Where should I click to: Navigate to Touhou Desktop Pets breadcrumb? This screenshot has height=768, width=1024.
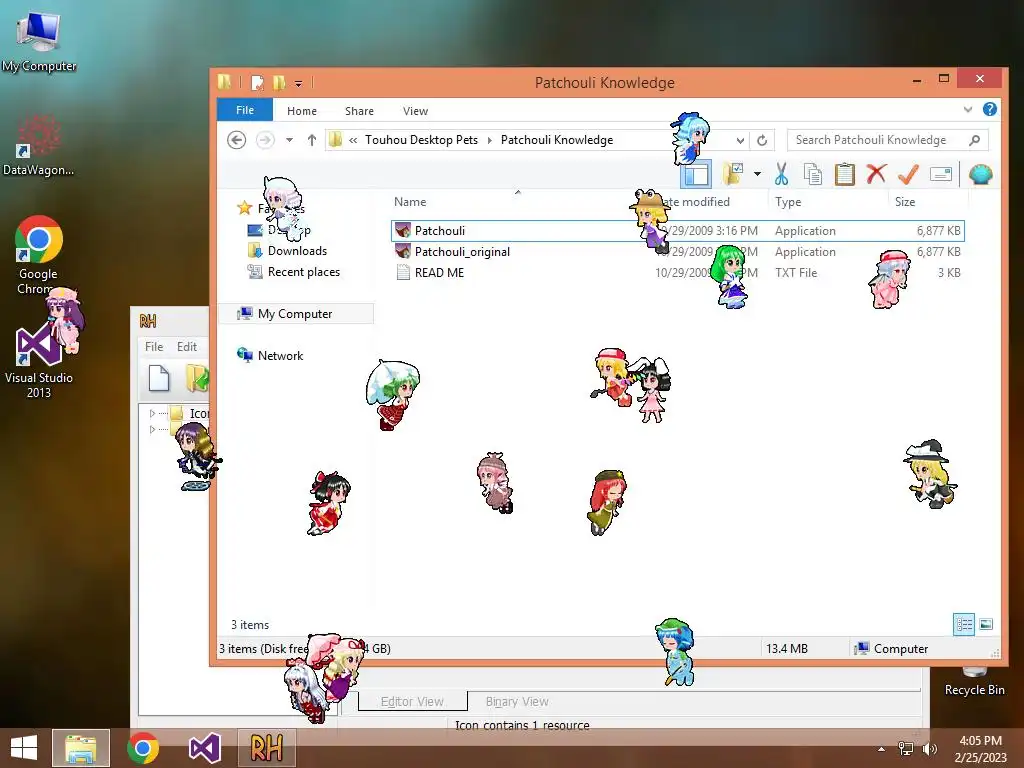[421, 140]
